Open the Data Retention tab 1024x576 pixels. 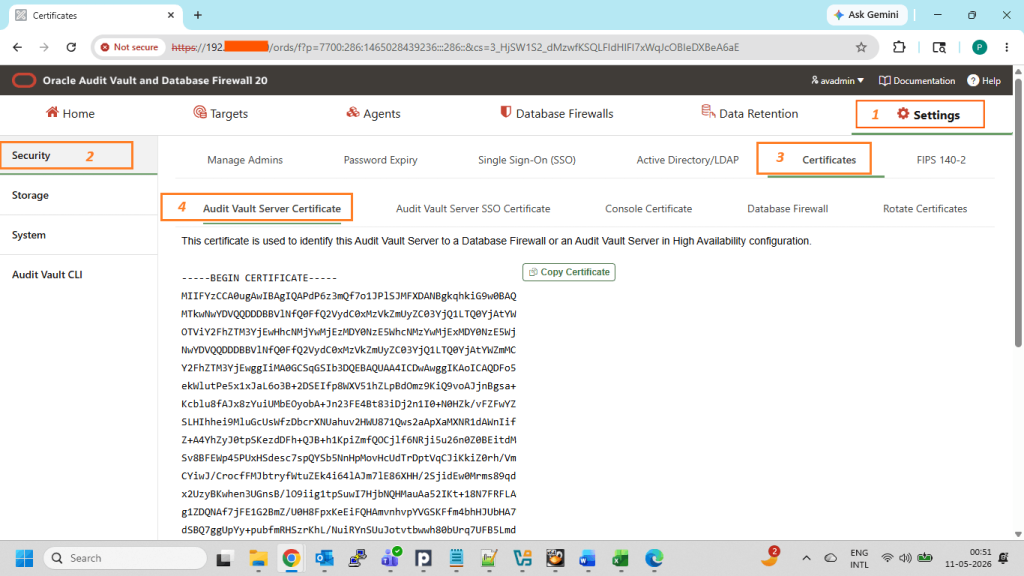coord(750,113)
